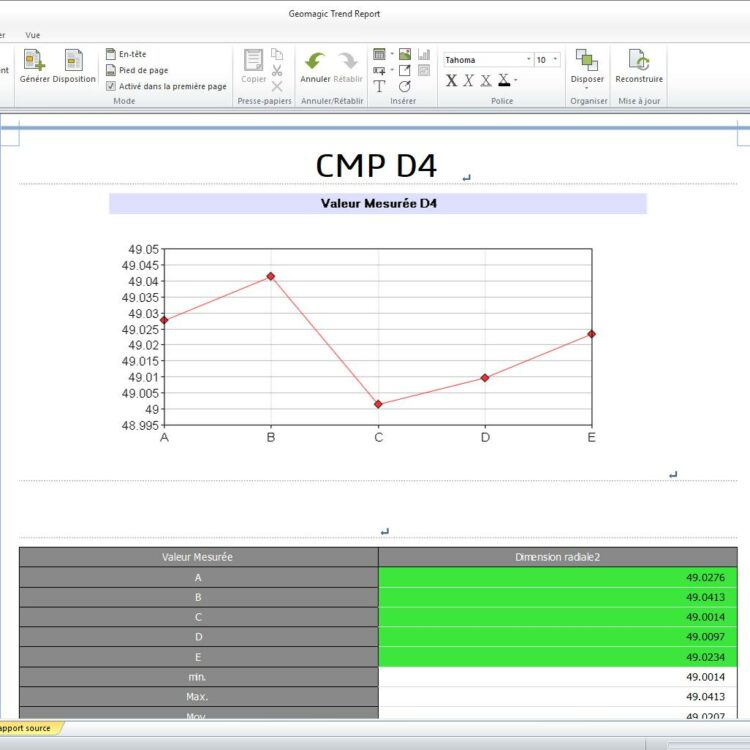Viewport: 750px width, 750px height.
Task: Expand the Disposer arrange dropdown
Action: (587, 87)
